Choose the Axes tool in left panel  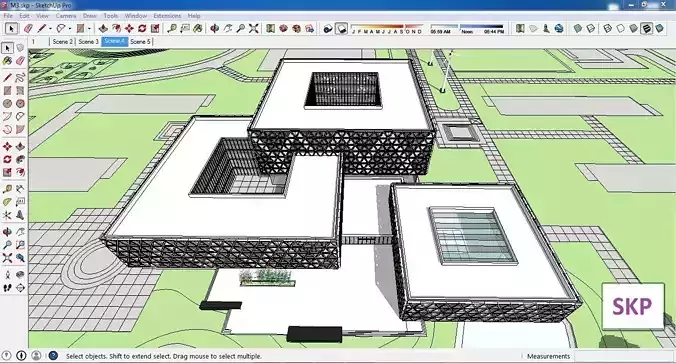7,215
